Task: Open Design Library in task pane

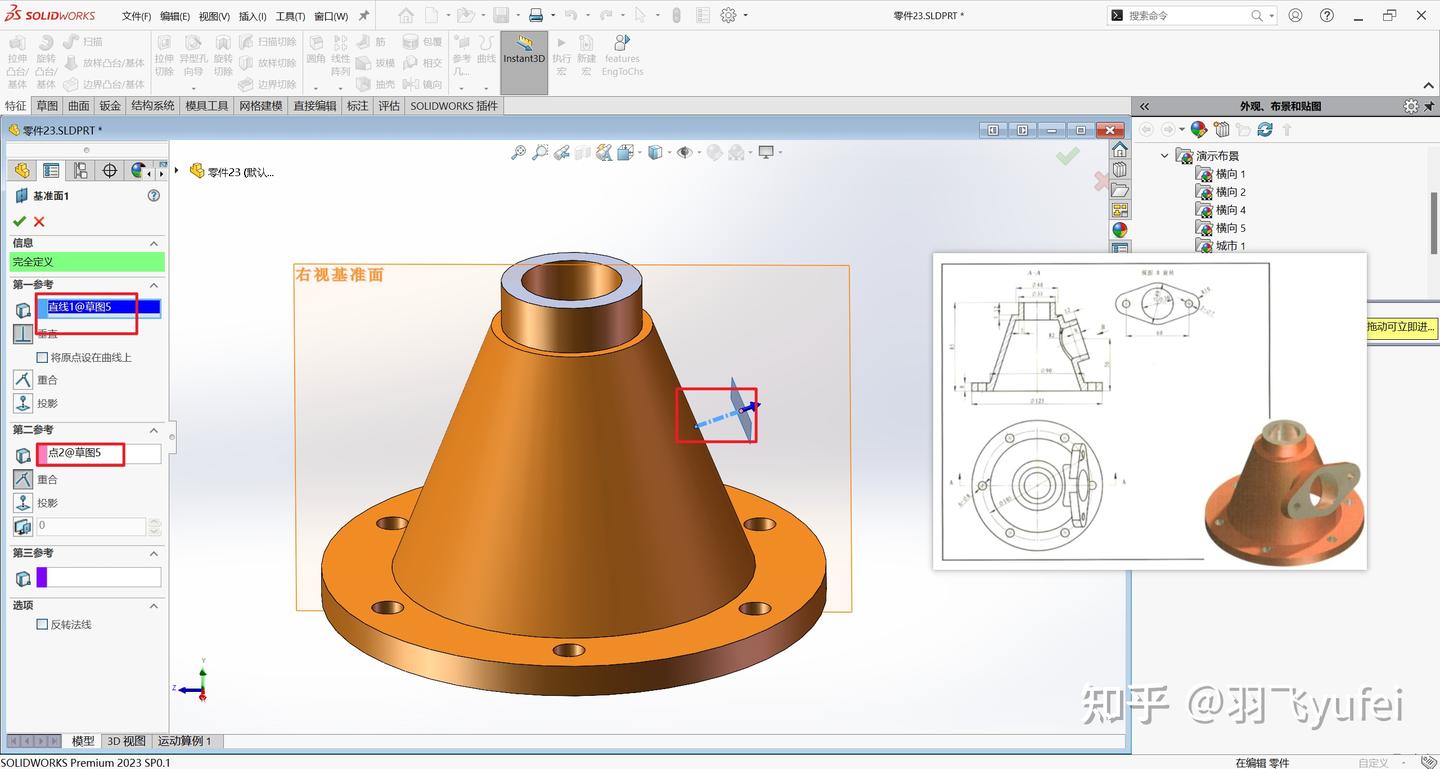Action: (1120, 170)
